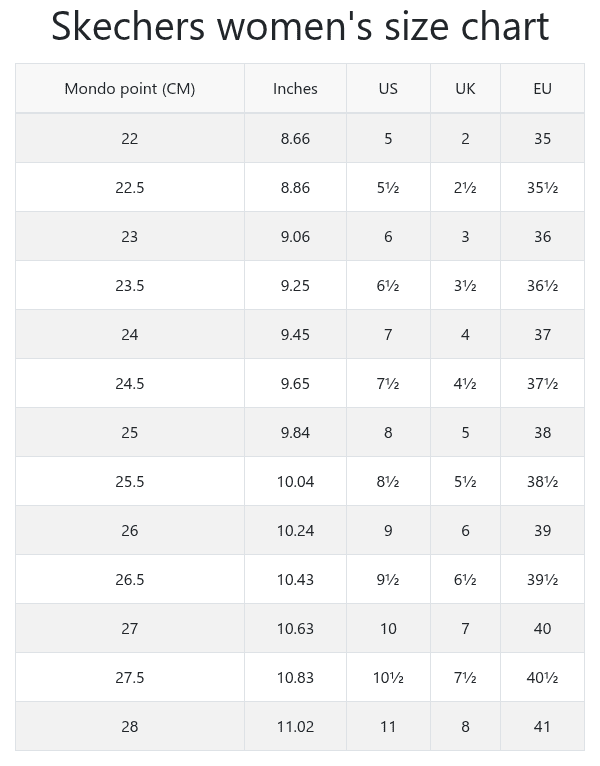Select EU size 41 cell

coord(542,726)
